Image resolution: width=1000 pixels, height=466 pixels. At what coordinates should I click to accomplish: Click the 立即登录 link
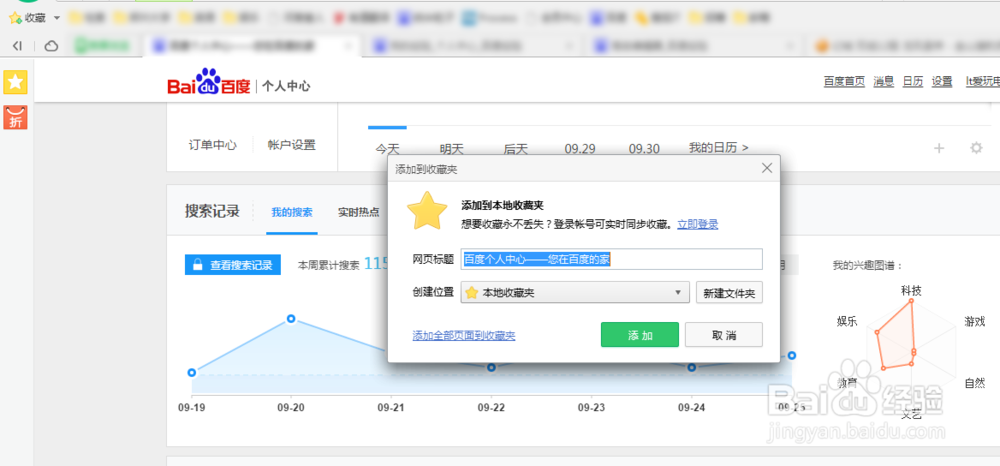click(x=698, y=224)
